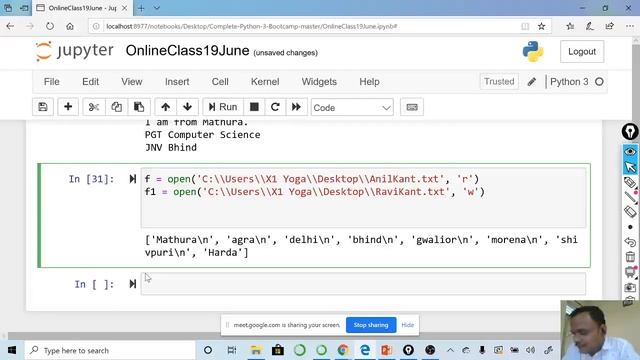Screen dimensions: 640x360
Task: Go to browser home page icon
Action: [70, 26]
